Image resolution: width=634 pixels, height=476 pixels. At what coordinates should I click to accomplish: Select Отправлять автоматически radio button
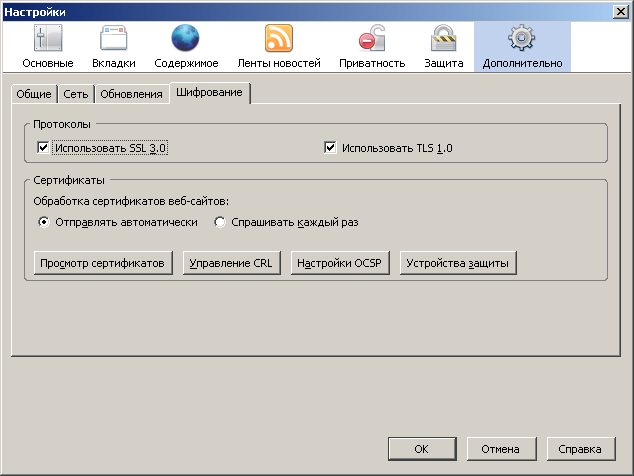pyautogui.click(x=44, y=222)
